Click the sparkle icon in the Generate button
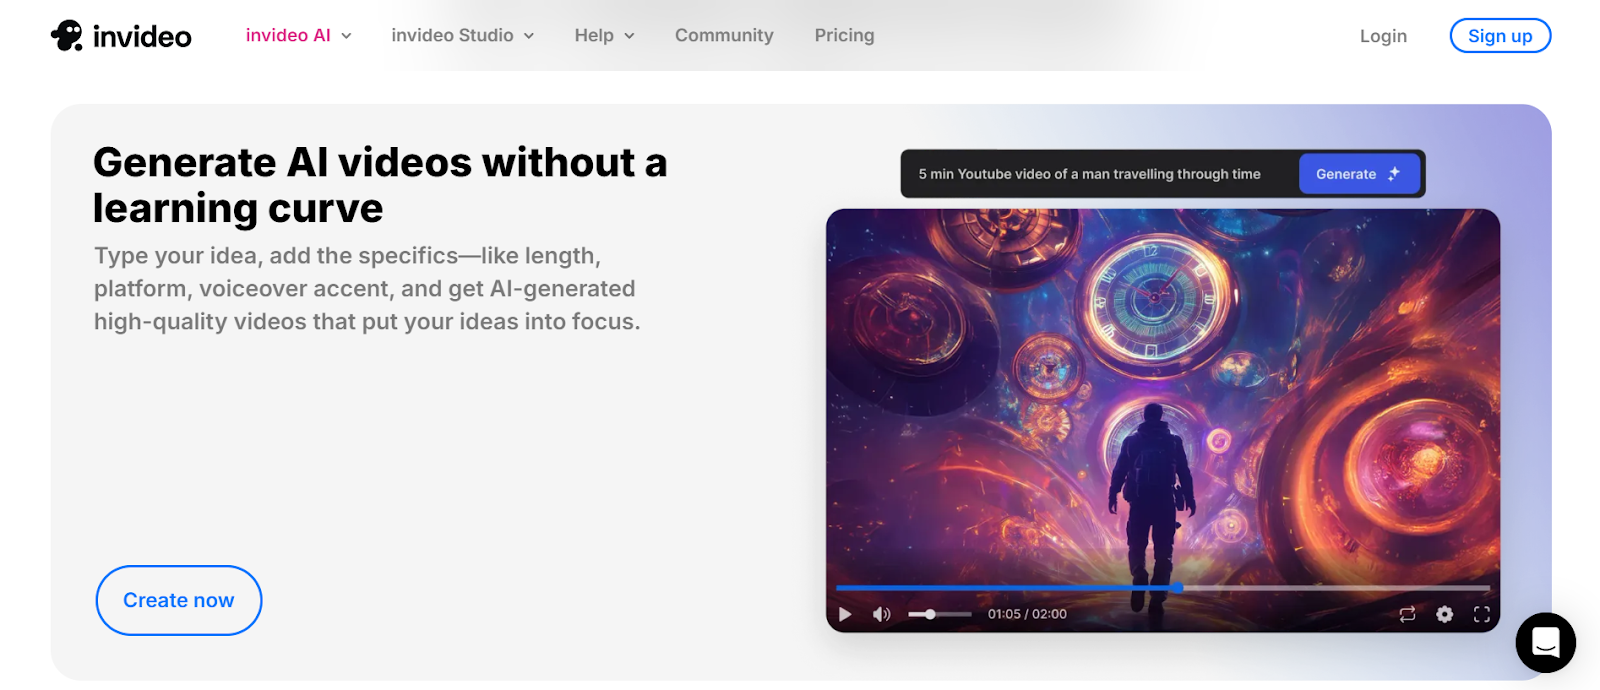Screen dimensions: 1600x690 pos(1394,174)
